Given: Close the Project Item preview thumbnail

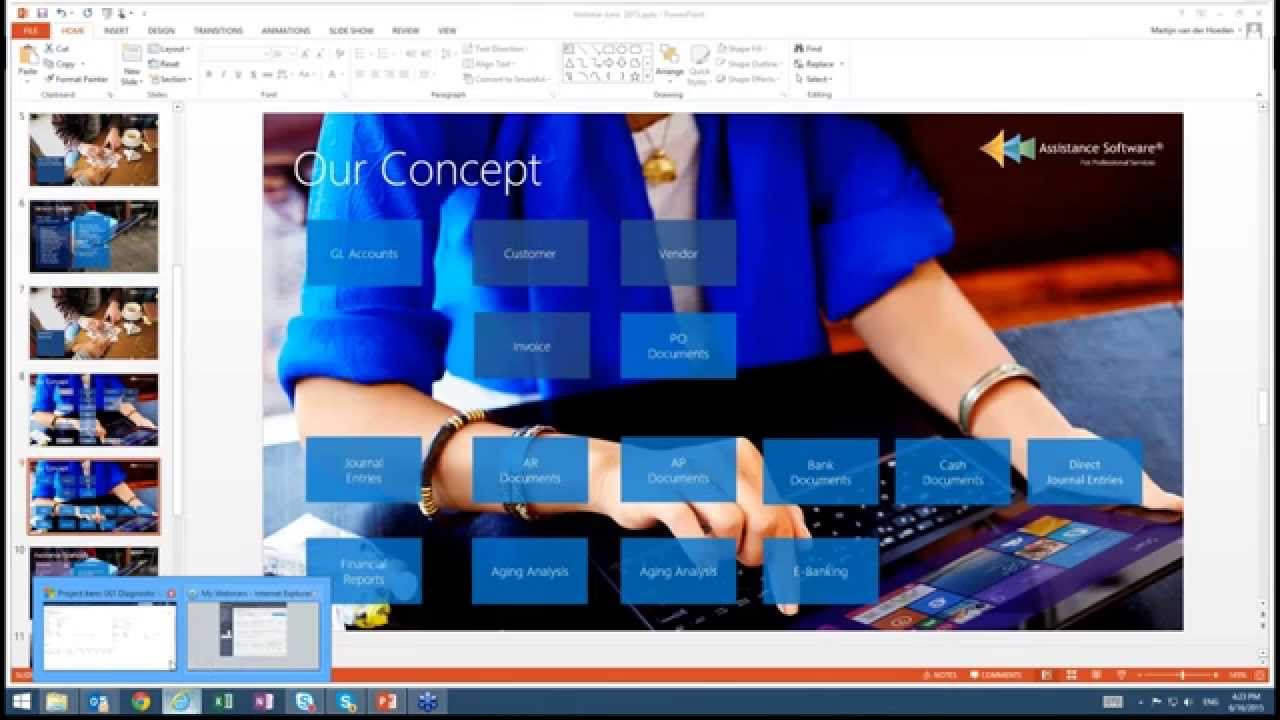Looking at the screenshot, I should point(171,594).
